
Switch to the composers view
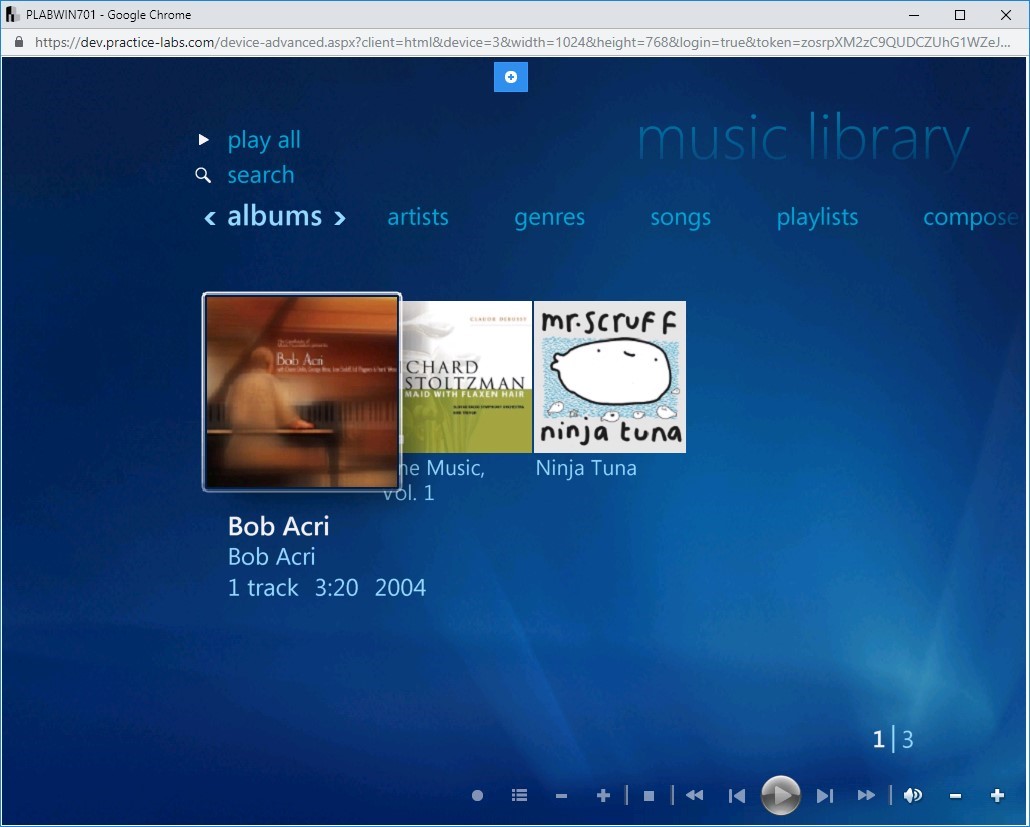point(971,217)
